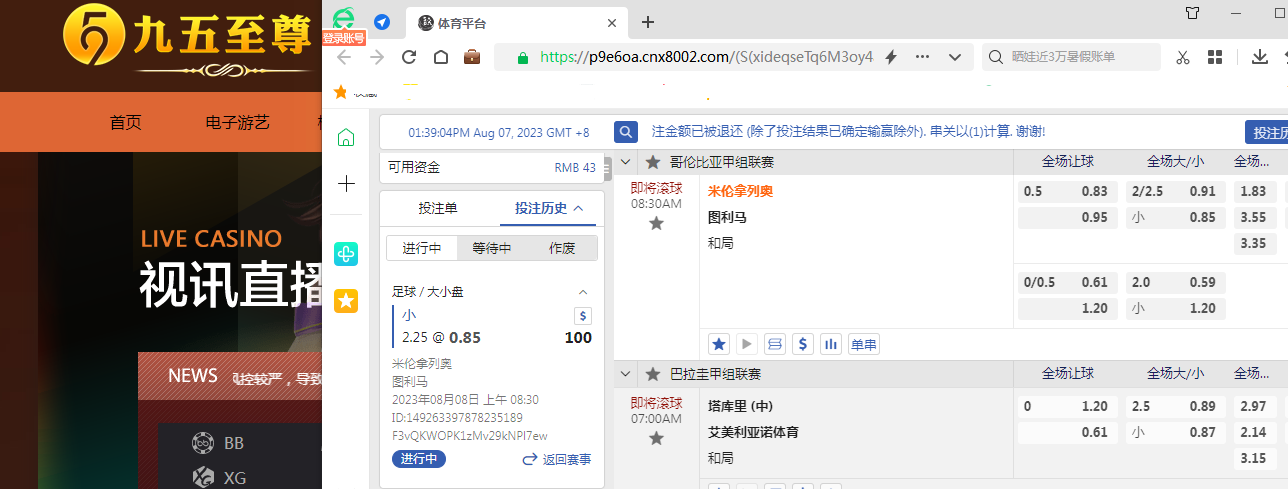Click the scissors screenshot tool
Viewport: 1288px width, 489px height.
coord(1183,57)
